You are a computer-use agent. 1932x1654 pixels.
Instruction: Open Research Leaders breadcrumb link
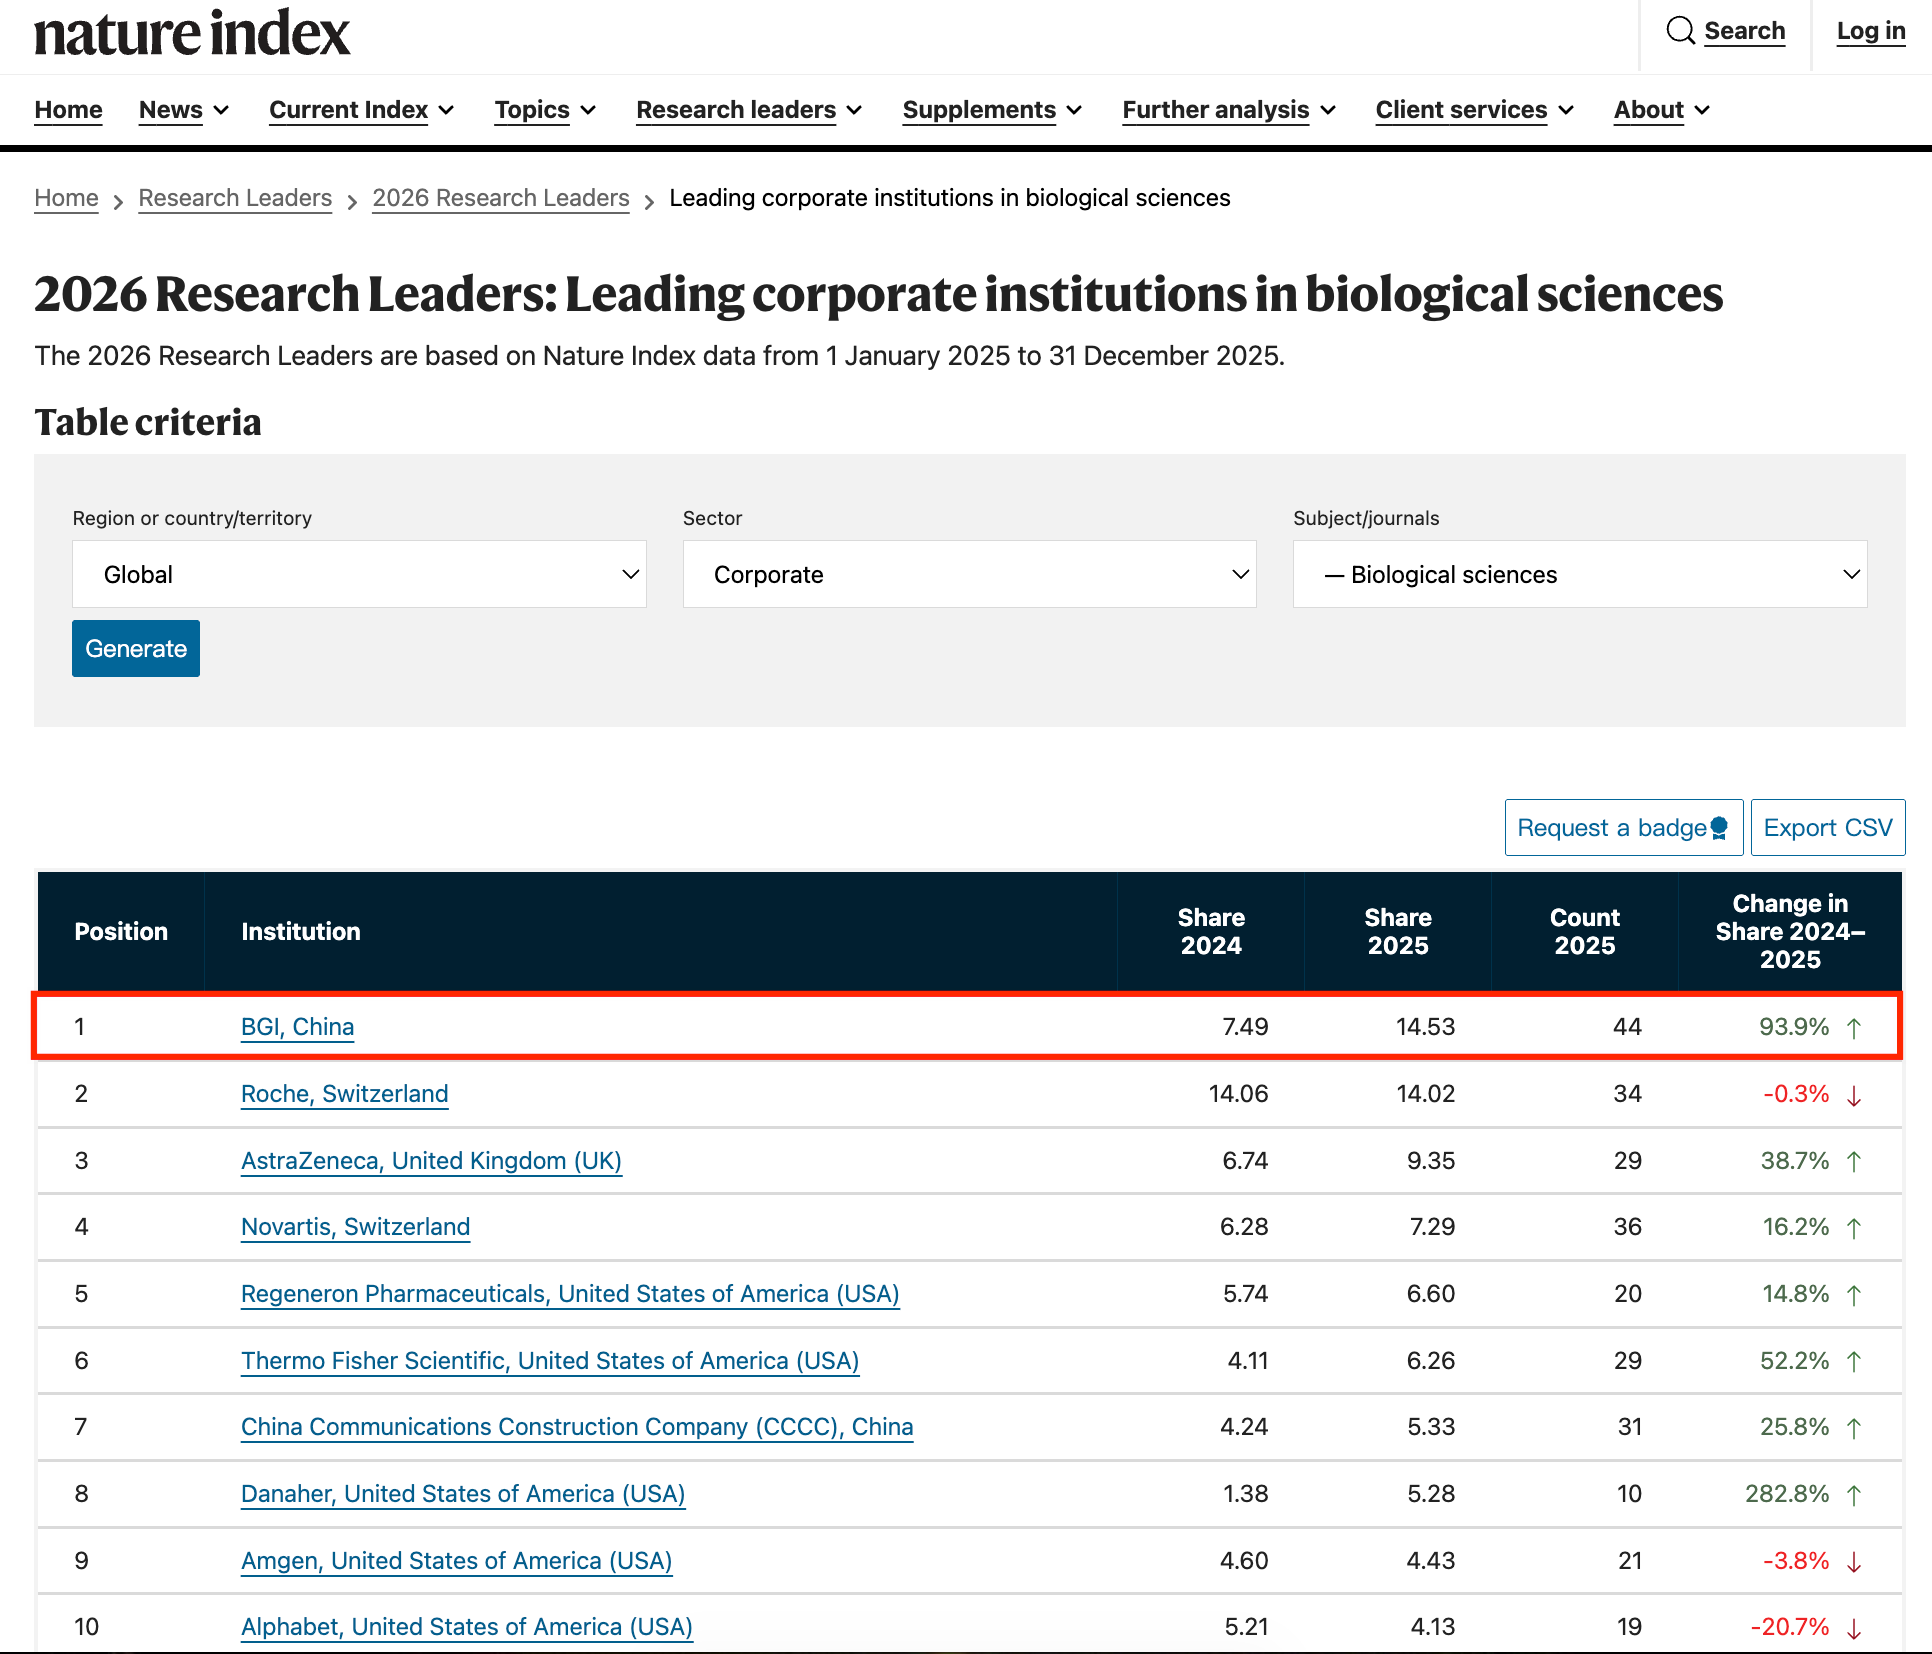[x=235, y=198]
